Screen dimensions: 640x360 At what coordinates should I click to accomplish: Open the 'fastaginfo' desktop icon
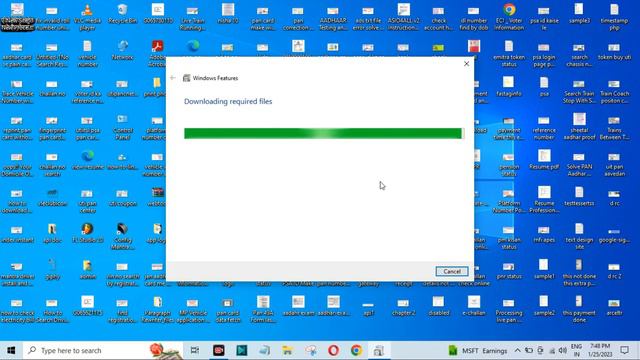tap(509, 87)
